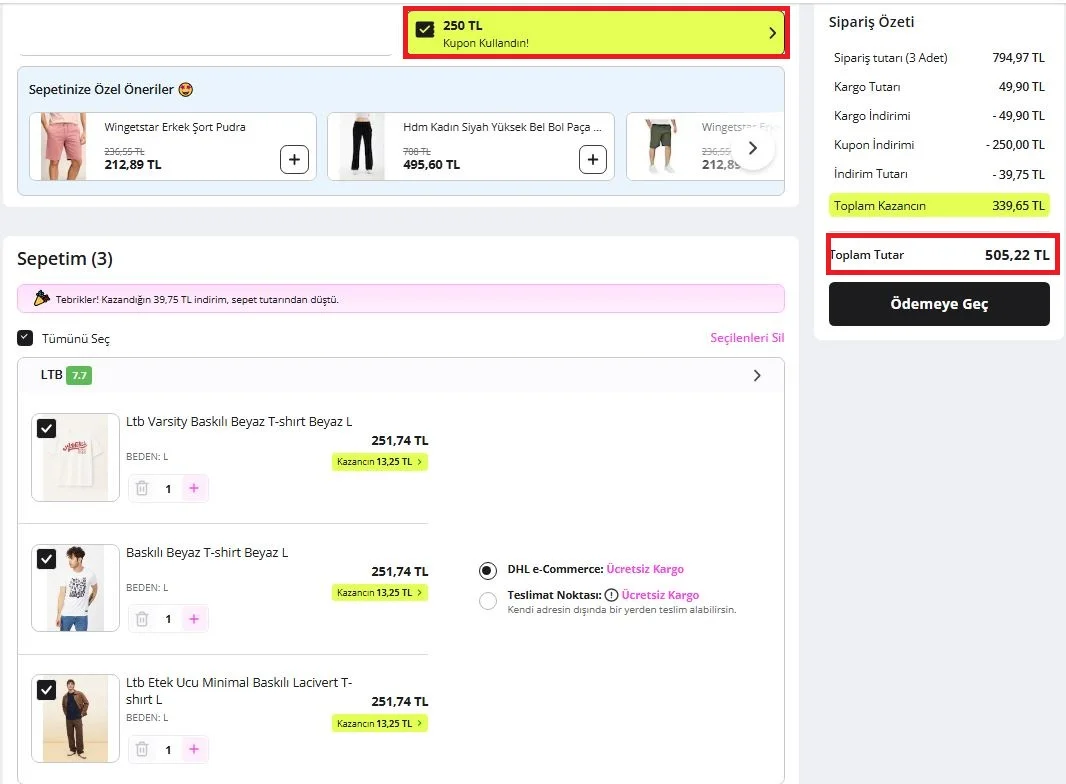Expand the LTB seller section chevron
Viewport: 1066px width, 784px height.
pyautogui.click(x=757, y=375)
